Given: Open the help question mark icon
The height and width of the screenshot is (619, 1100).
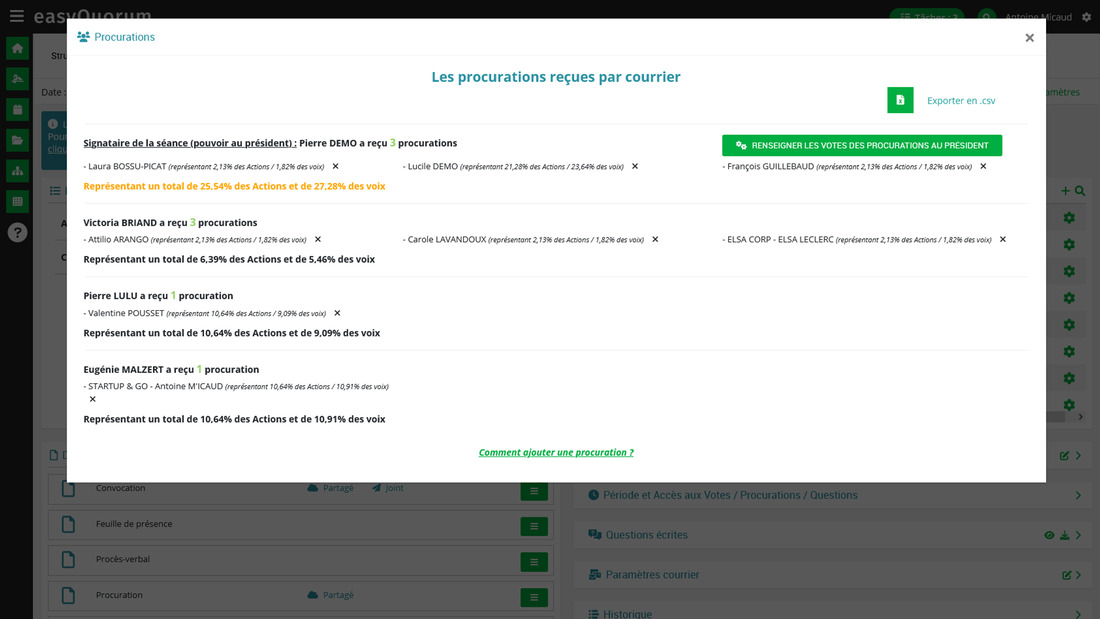Looking at the screenshot, I should (17, 232).
